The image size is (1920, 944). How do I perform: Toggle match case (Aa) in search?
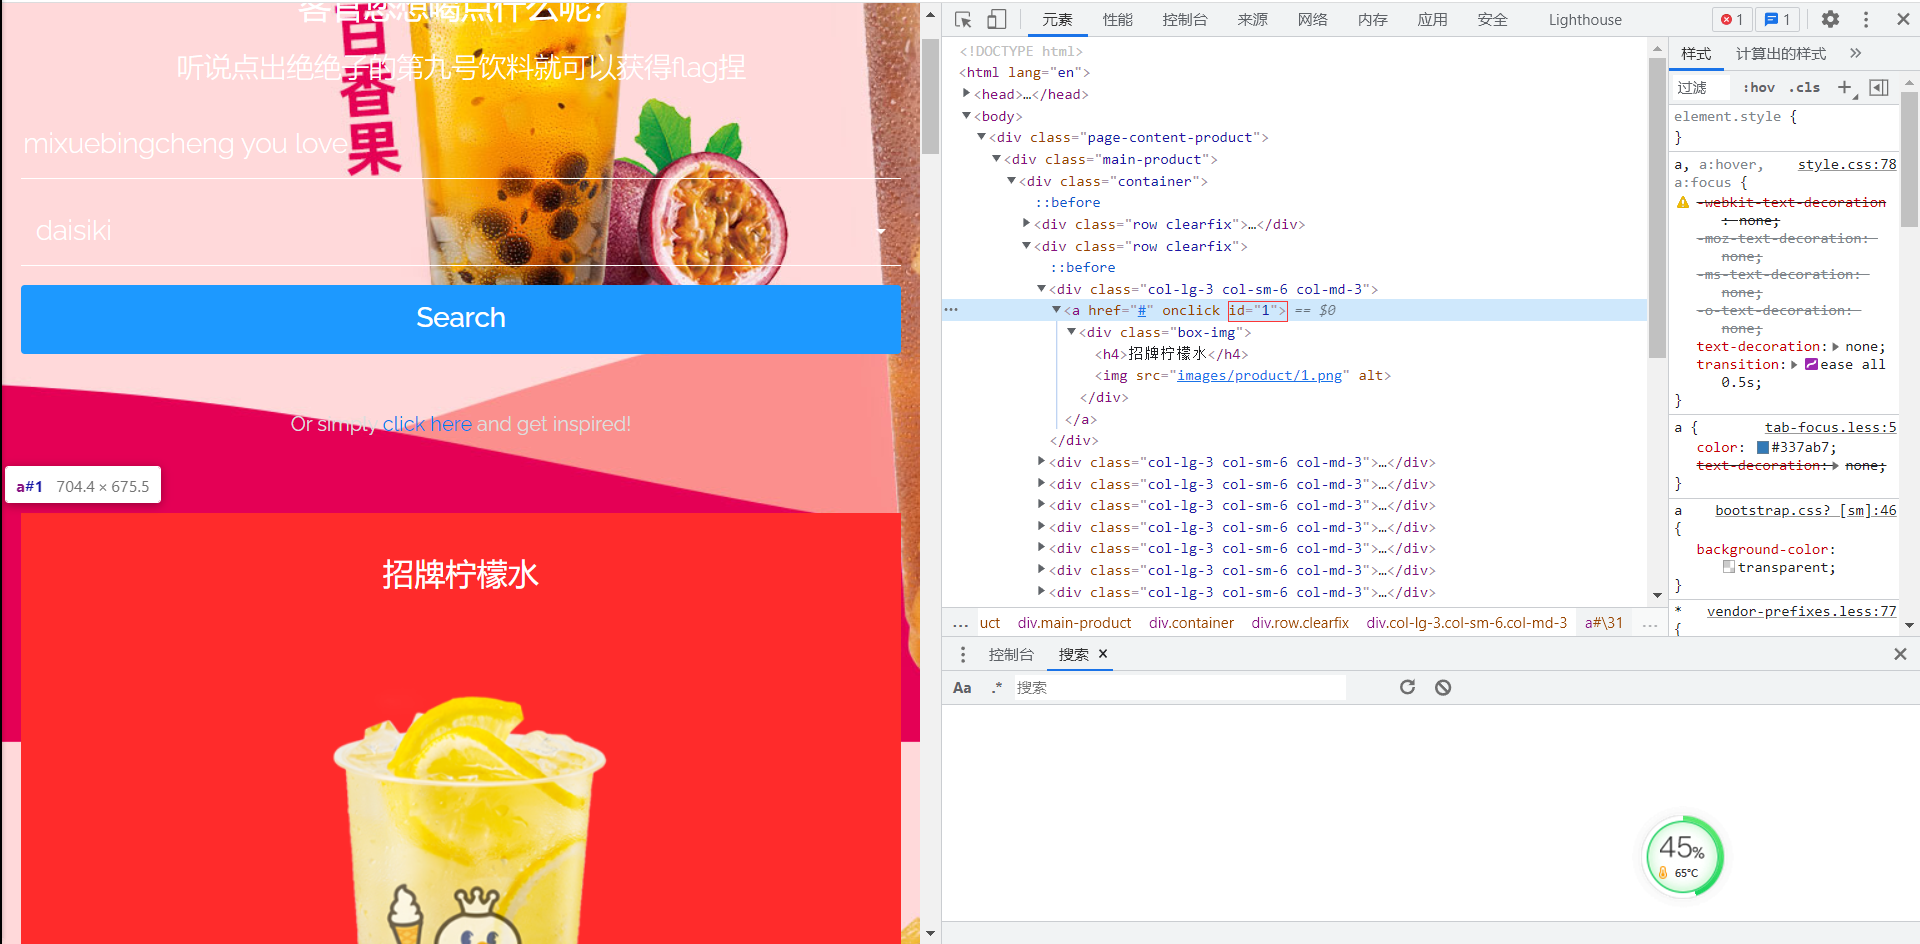pos(962,687)
